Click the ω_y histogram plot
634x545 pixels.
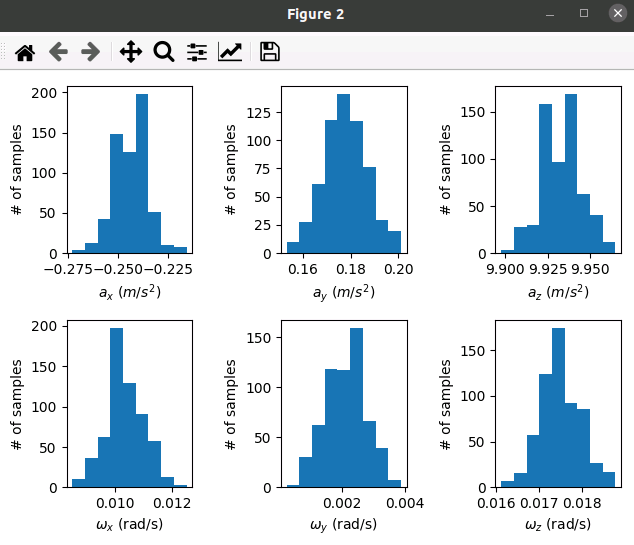click(344, 404)
